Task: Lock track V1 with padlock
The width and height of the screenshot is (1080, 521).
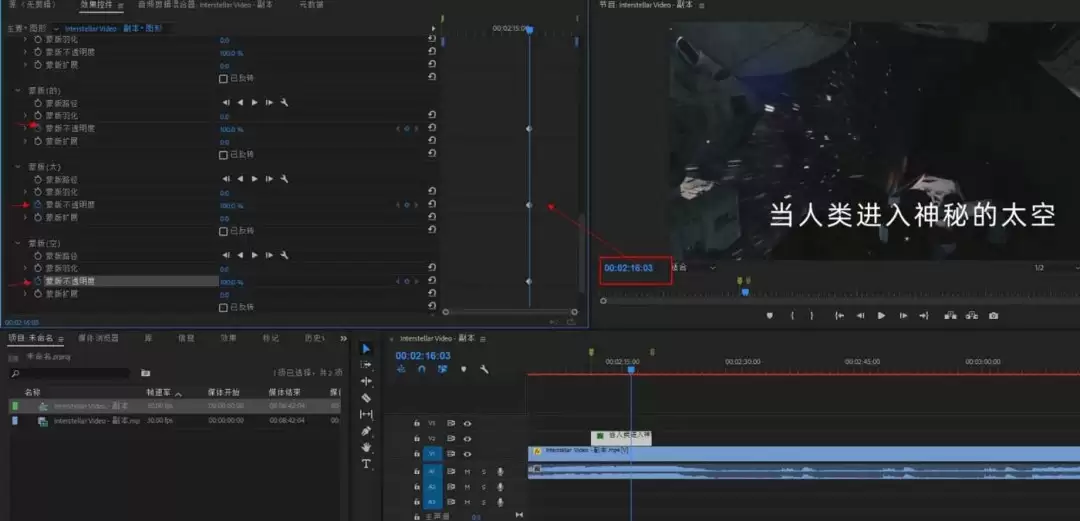Action: click(416, 454)
